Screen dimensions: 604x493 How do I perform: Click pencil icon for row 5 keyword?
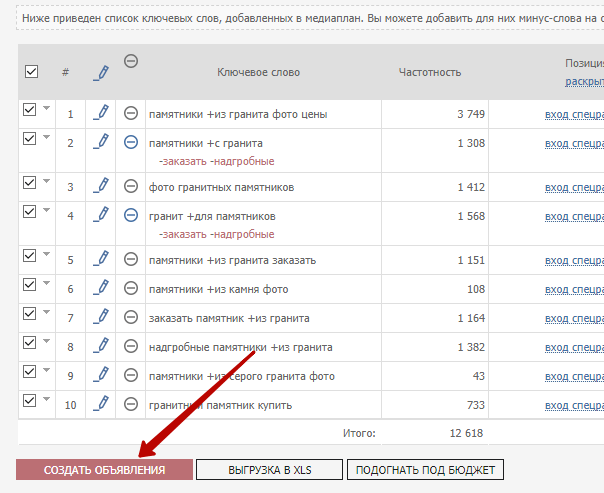(x=100, y=260)
